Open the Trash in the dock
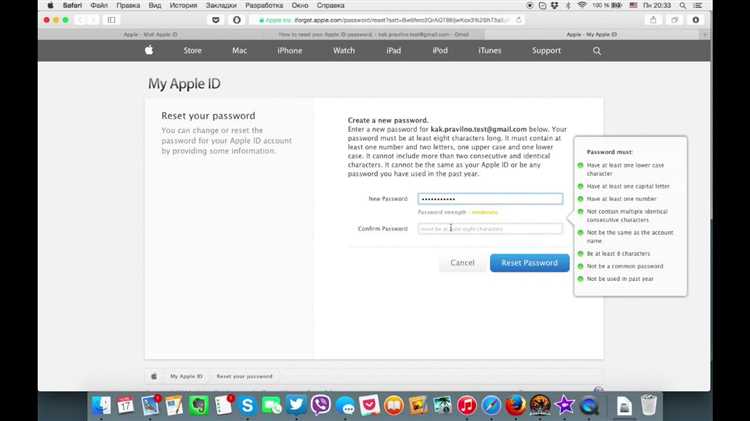Image resolution: width=750 pixels, height=421 pixels. [x=649, y=405]
